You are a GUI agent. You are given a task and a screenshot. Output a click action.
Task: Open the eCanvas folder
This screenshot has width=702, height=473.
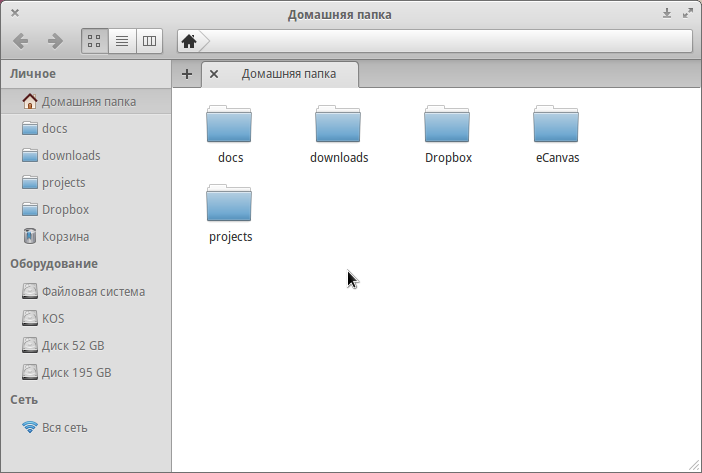pos(556,125)
